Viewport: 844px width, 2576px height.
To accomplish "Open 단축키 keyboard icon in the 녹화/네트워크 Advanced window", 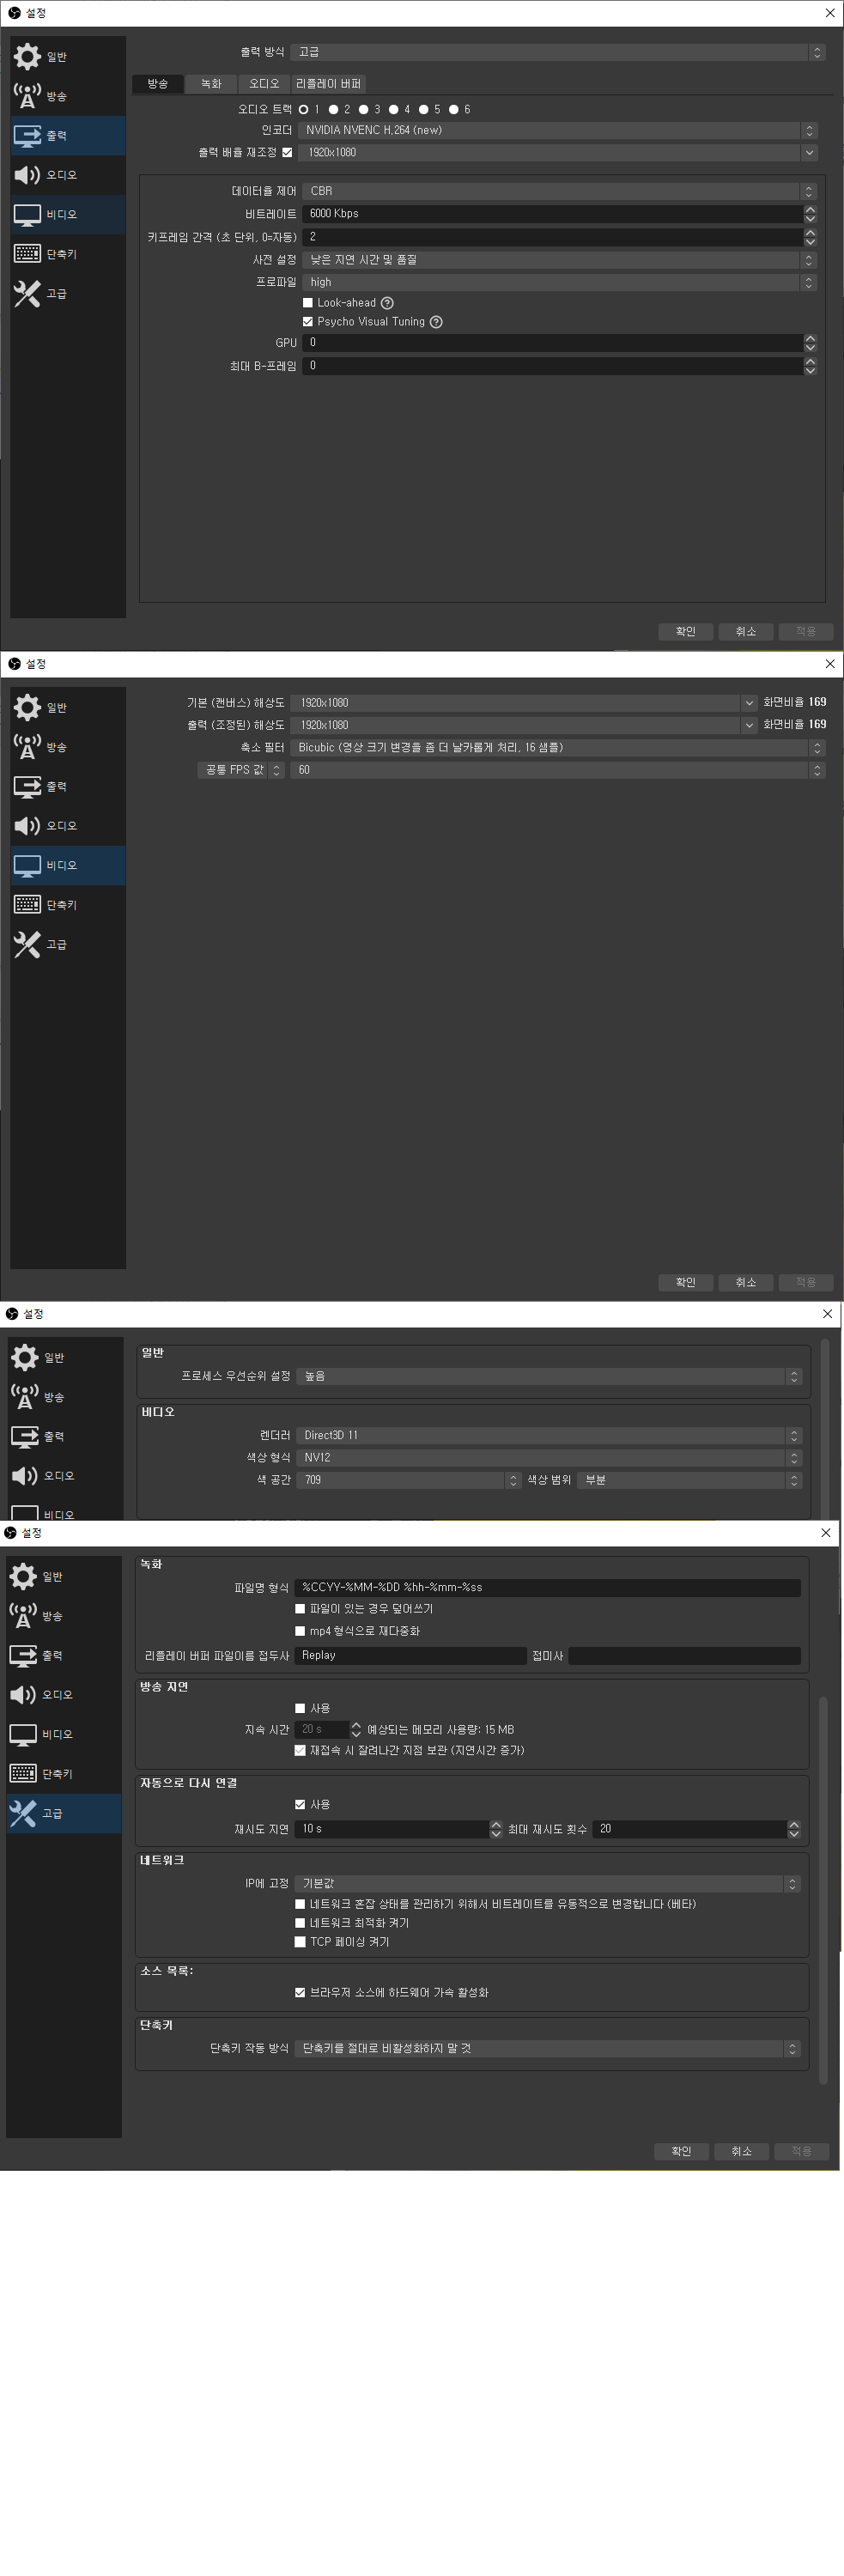I will 23,1773.
